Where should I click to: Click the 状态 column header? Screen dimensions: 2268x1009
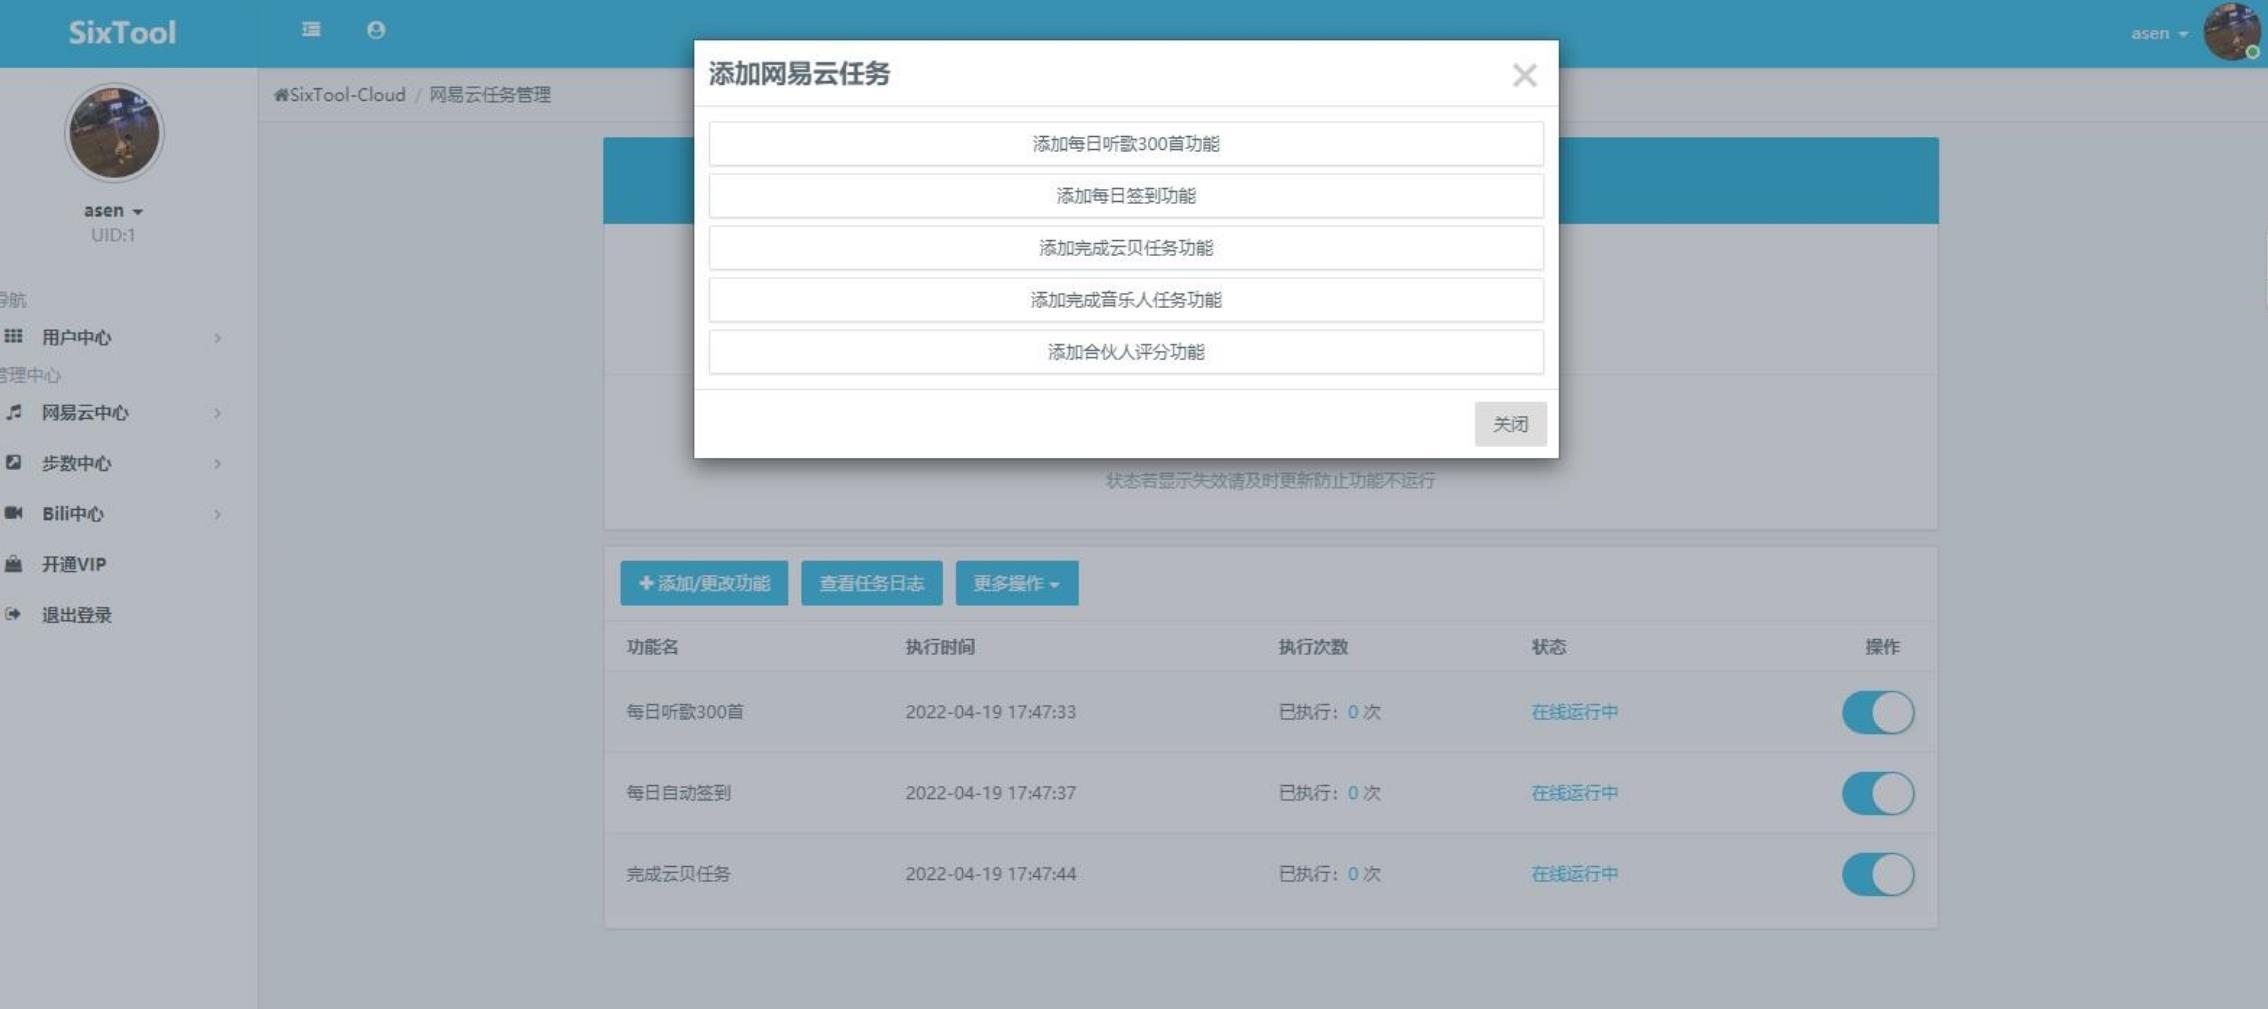(x=1549, y=647)
